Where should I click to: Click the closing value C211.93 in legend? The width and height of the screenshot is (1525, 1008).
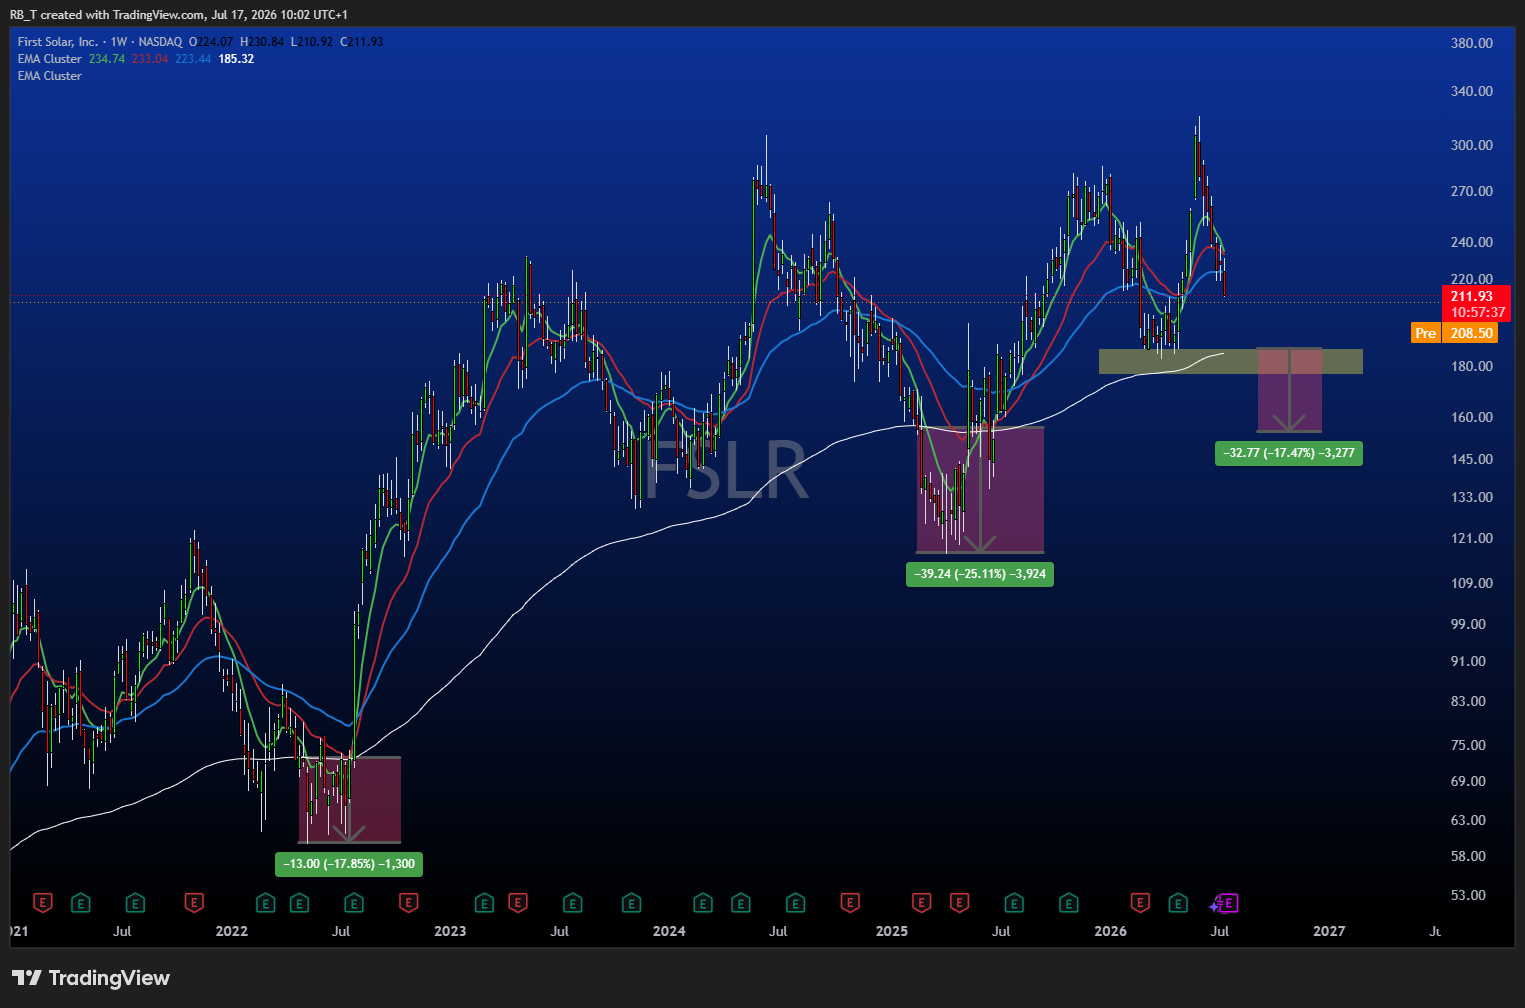[x=362, y=42]
